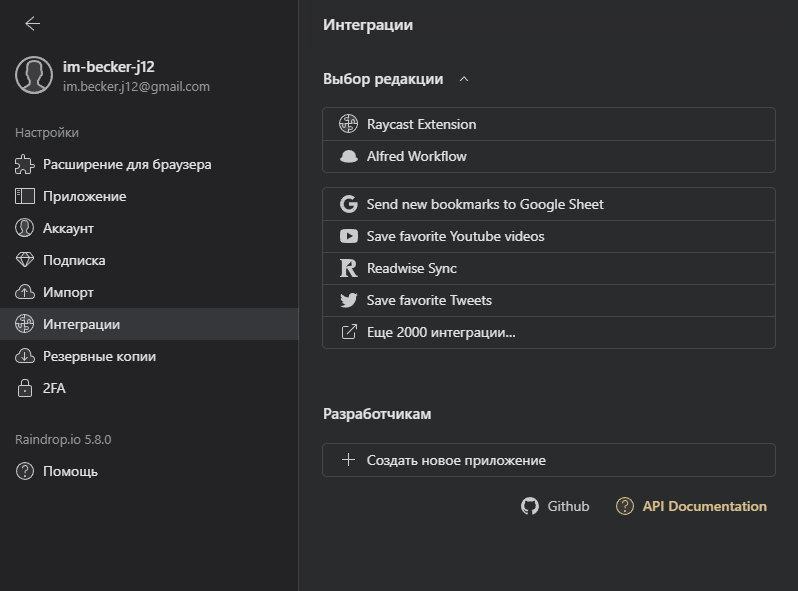Image resolution: width=798 pixels, height=591 pixels.
Task: Click the user avatar icon
Action: click(34, 75)
